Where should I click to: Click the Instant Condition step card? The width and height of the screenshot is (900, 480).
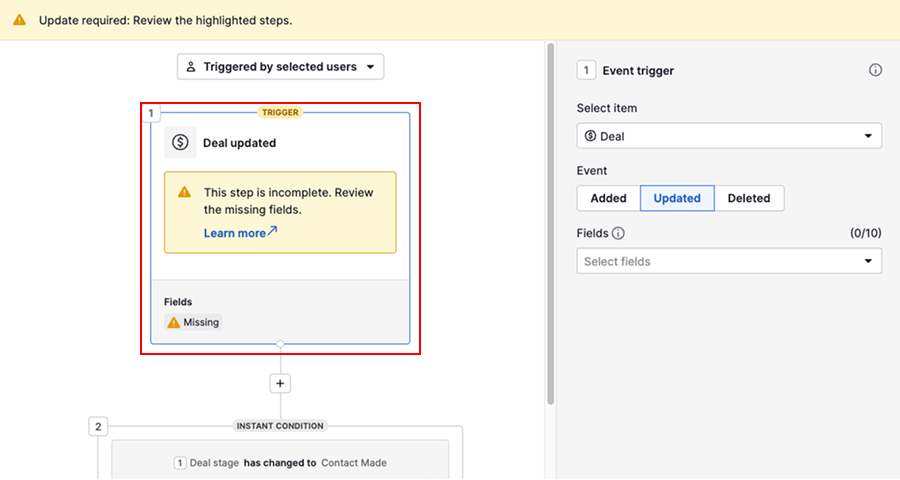point(280,462)
